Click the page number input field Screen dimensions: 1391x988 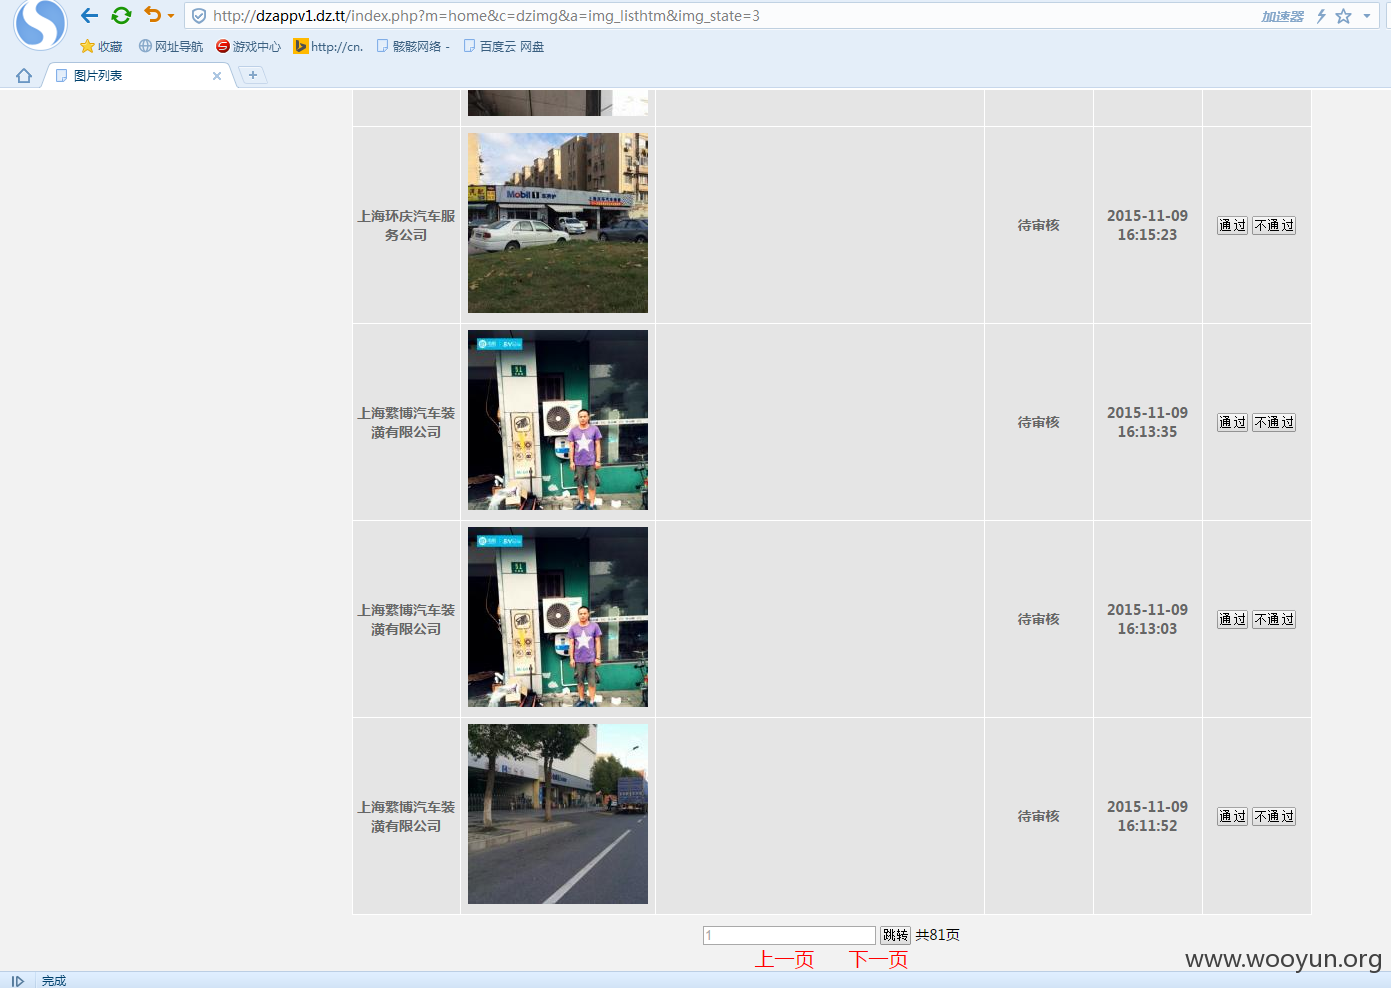(x=789, y=935)
